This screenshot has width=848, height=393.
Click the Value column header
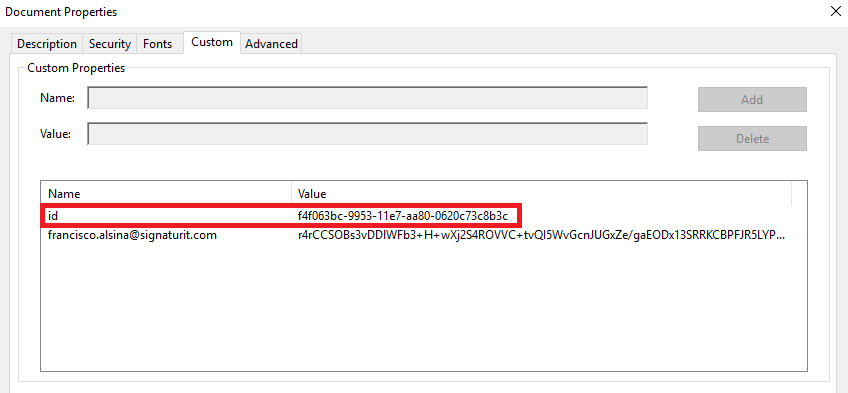[542, 194]
